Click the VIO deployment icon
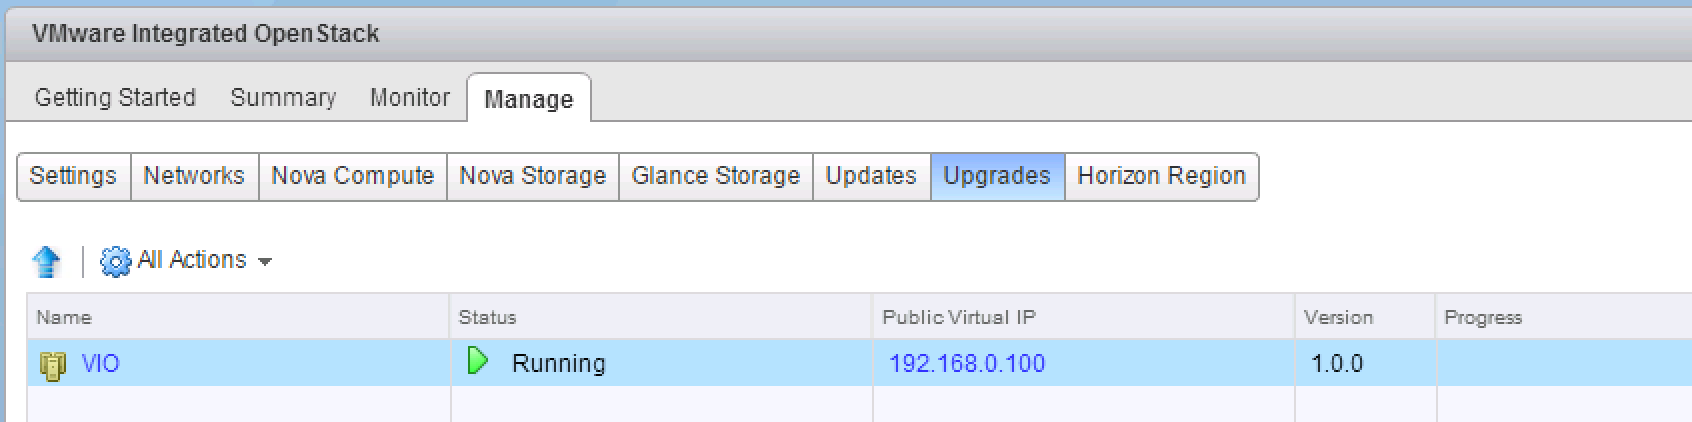The width and height of the screenshot is (1692, 422). (52, 365)
